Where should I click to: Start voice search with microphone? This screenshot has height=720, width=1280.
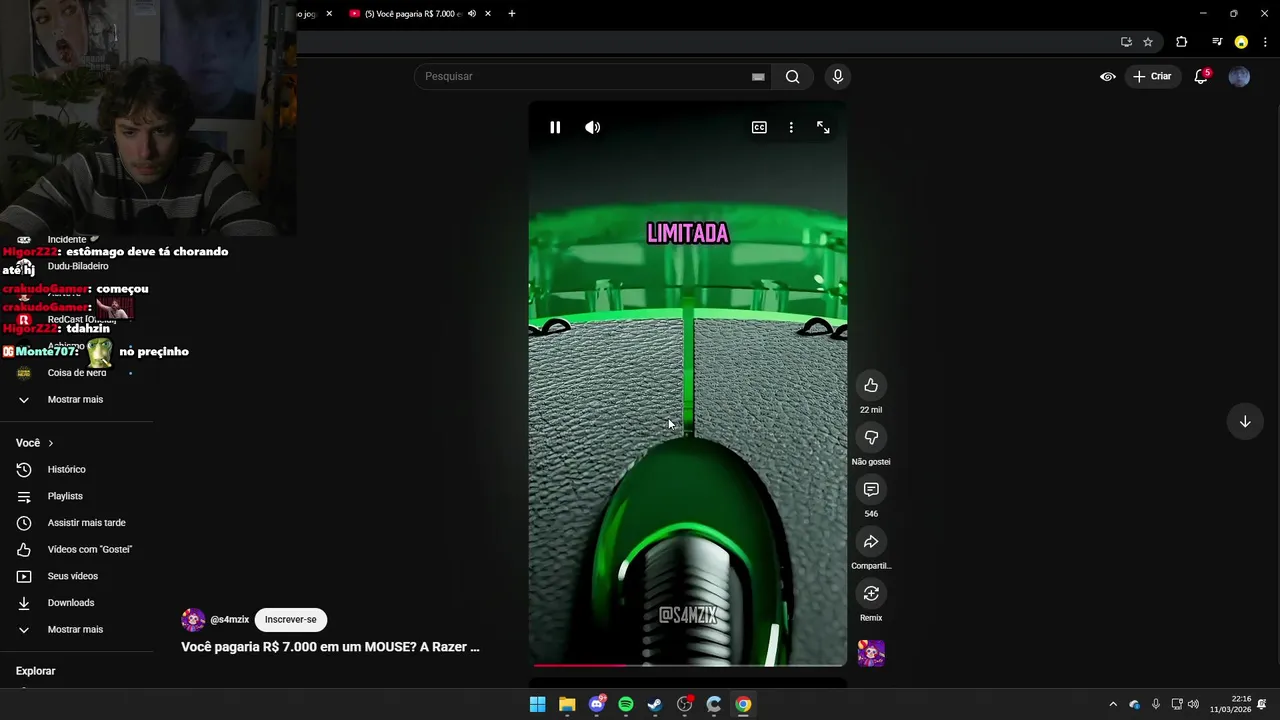click(838, 76)
